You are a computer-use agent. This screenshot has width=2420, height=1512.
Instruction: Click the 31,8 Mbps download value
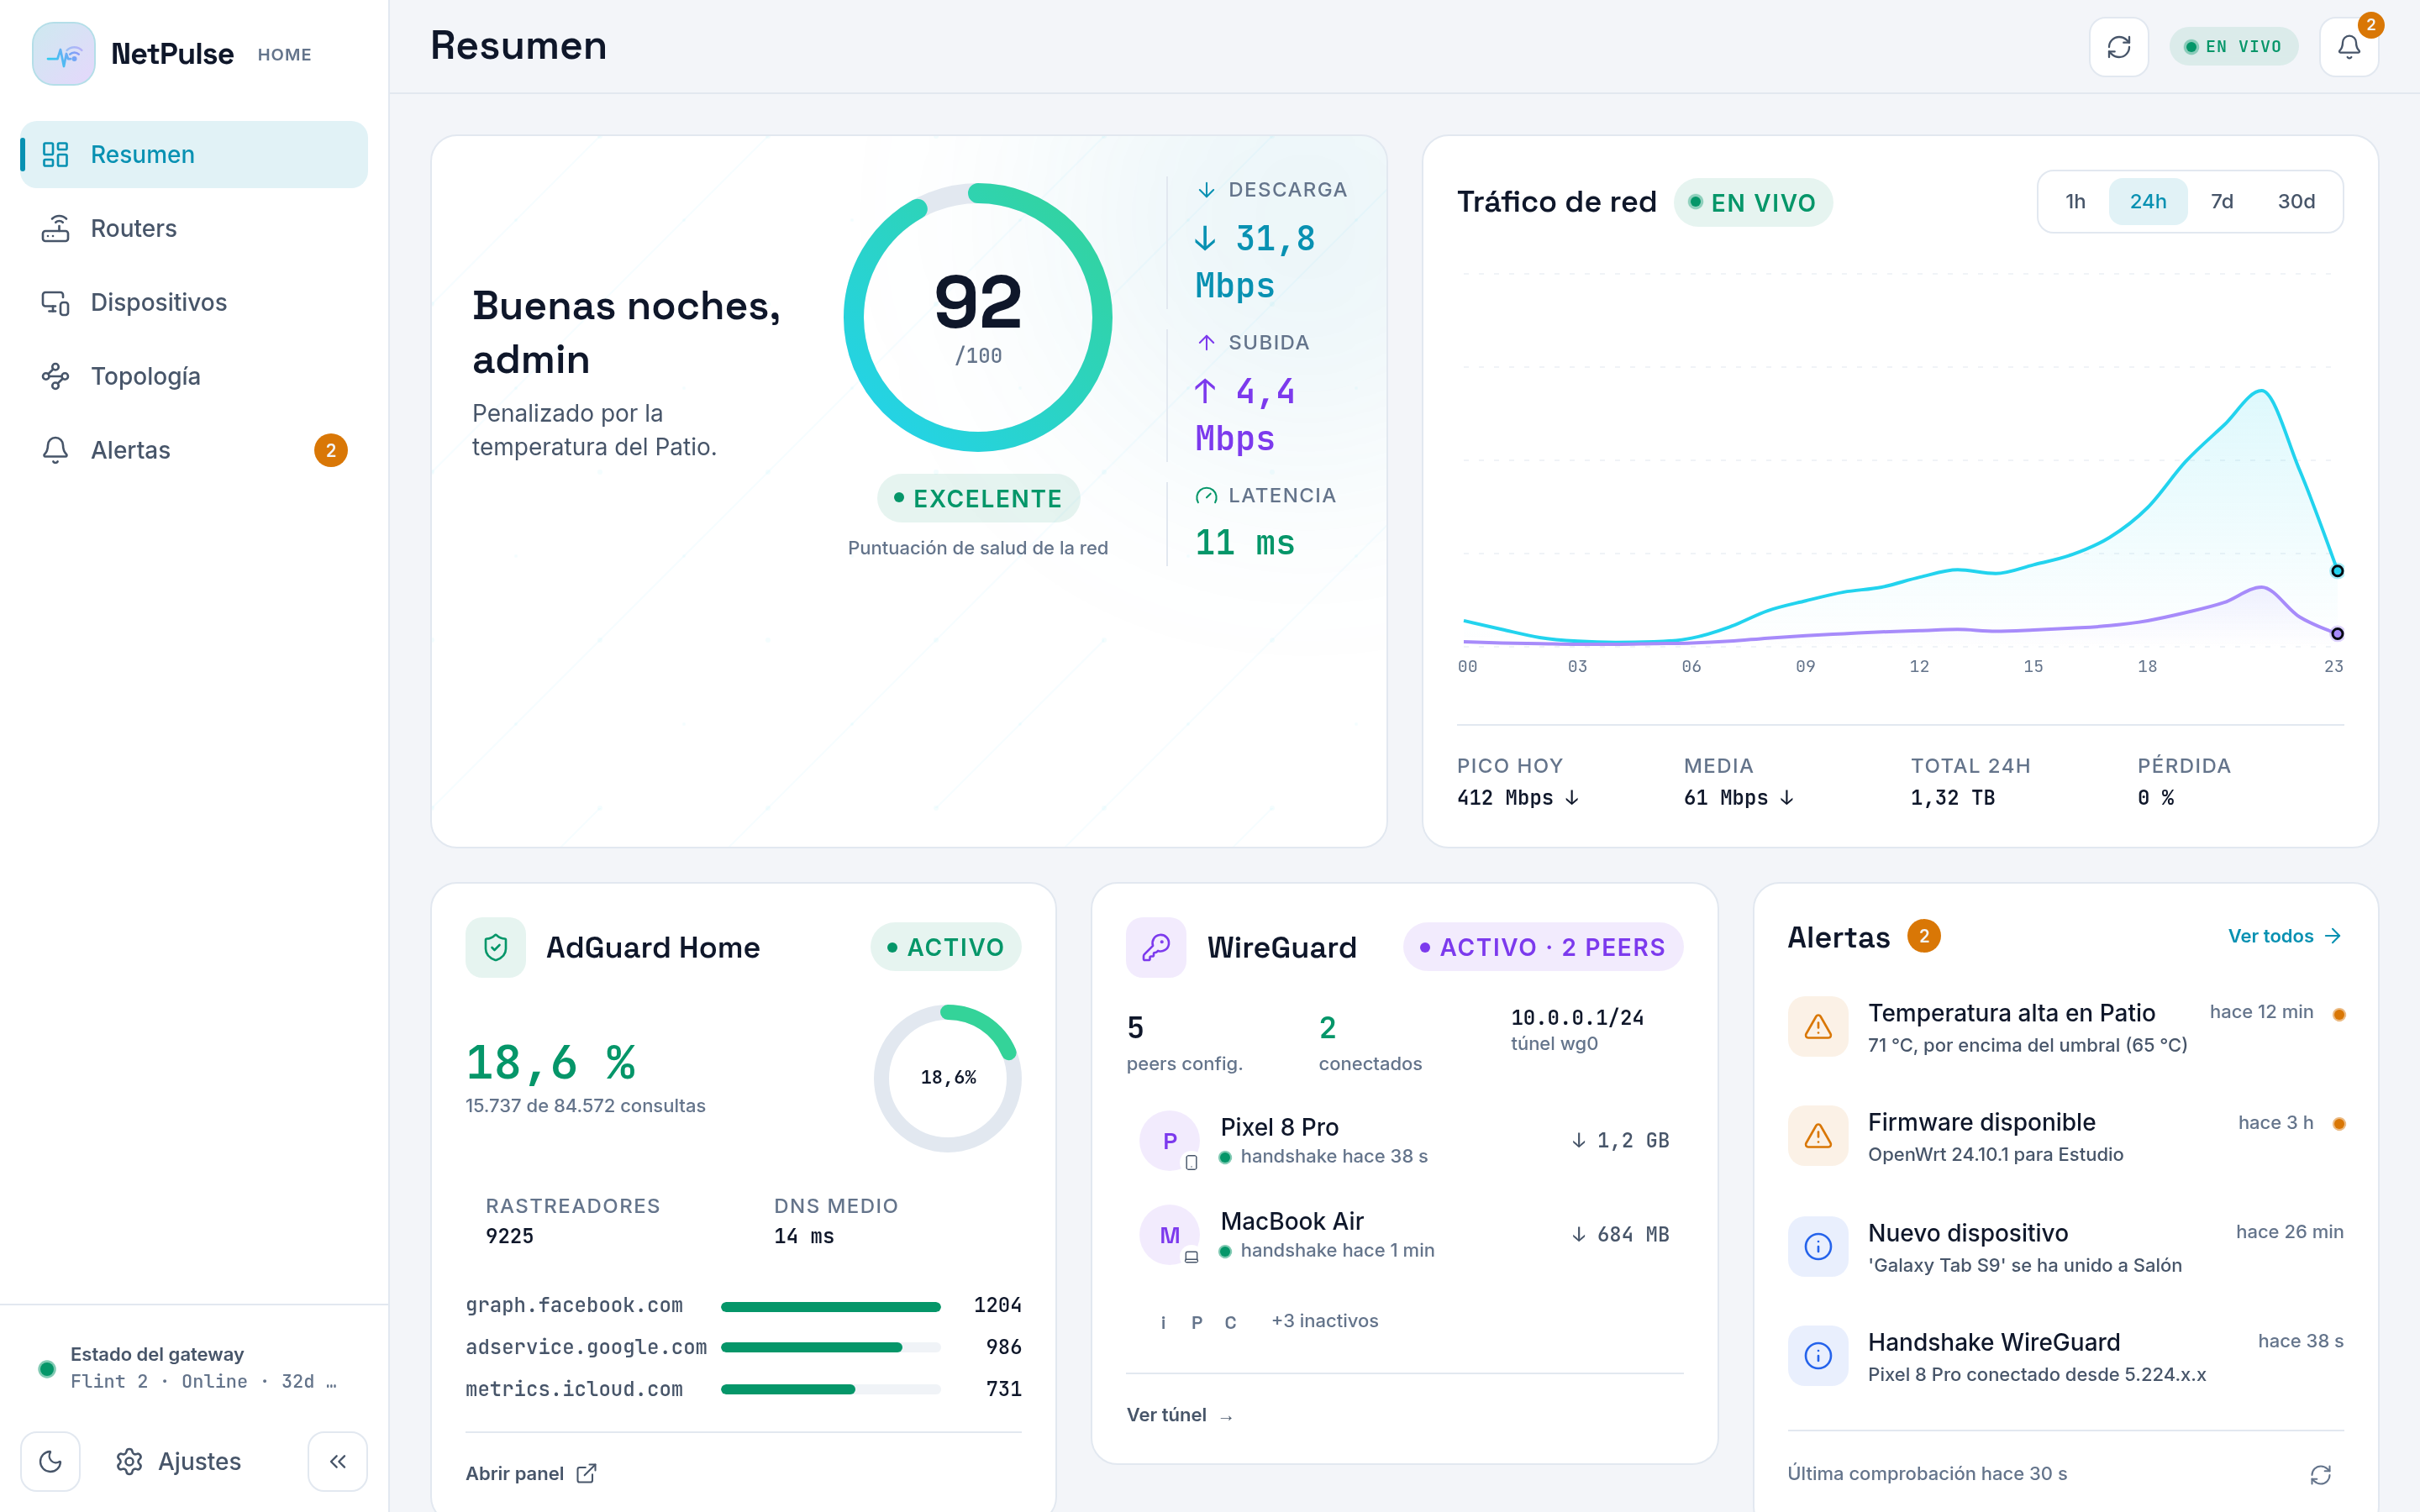click(1255, 262)
